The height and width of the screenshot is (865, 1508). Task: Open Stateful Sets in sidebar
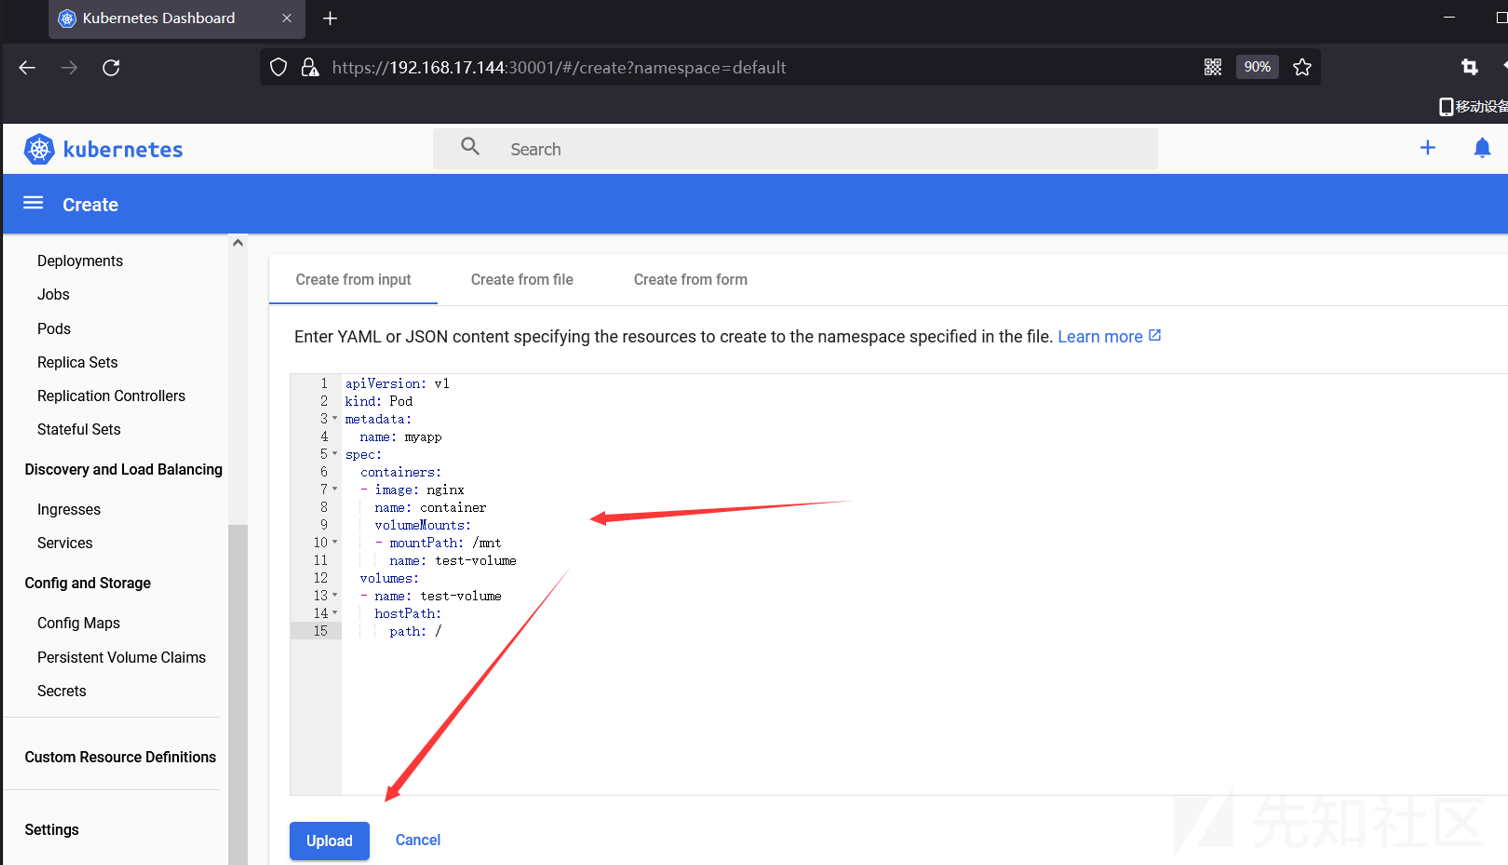click(x=79, y=430)
